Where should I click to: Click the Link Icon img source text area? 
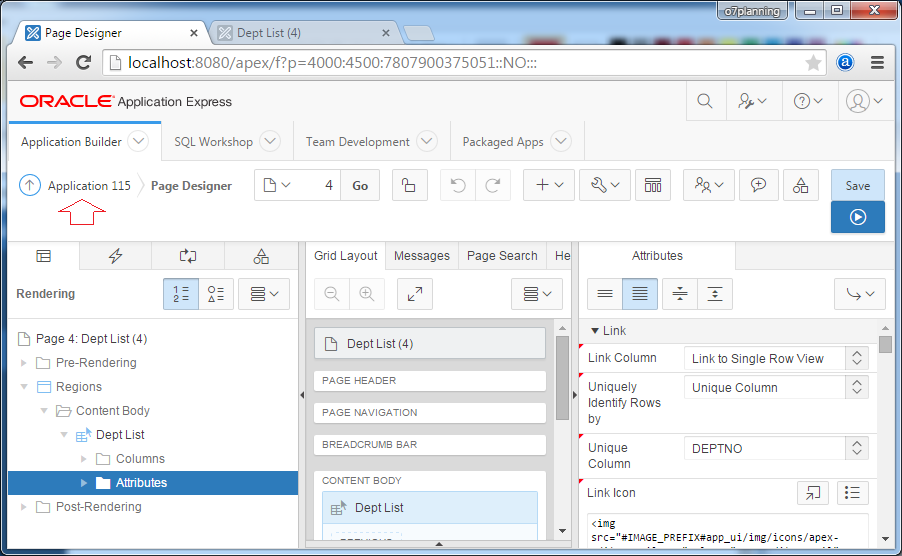(x=728, y=530)
